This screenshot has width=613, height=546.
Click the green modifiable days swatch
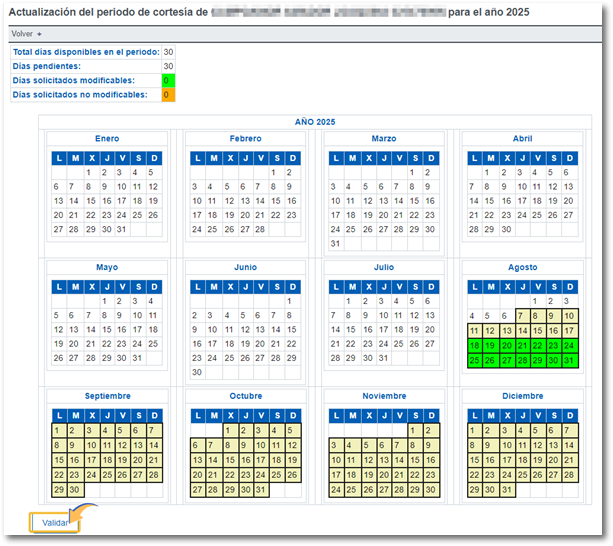(168, 80)
